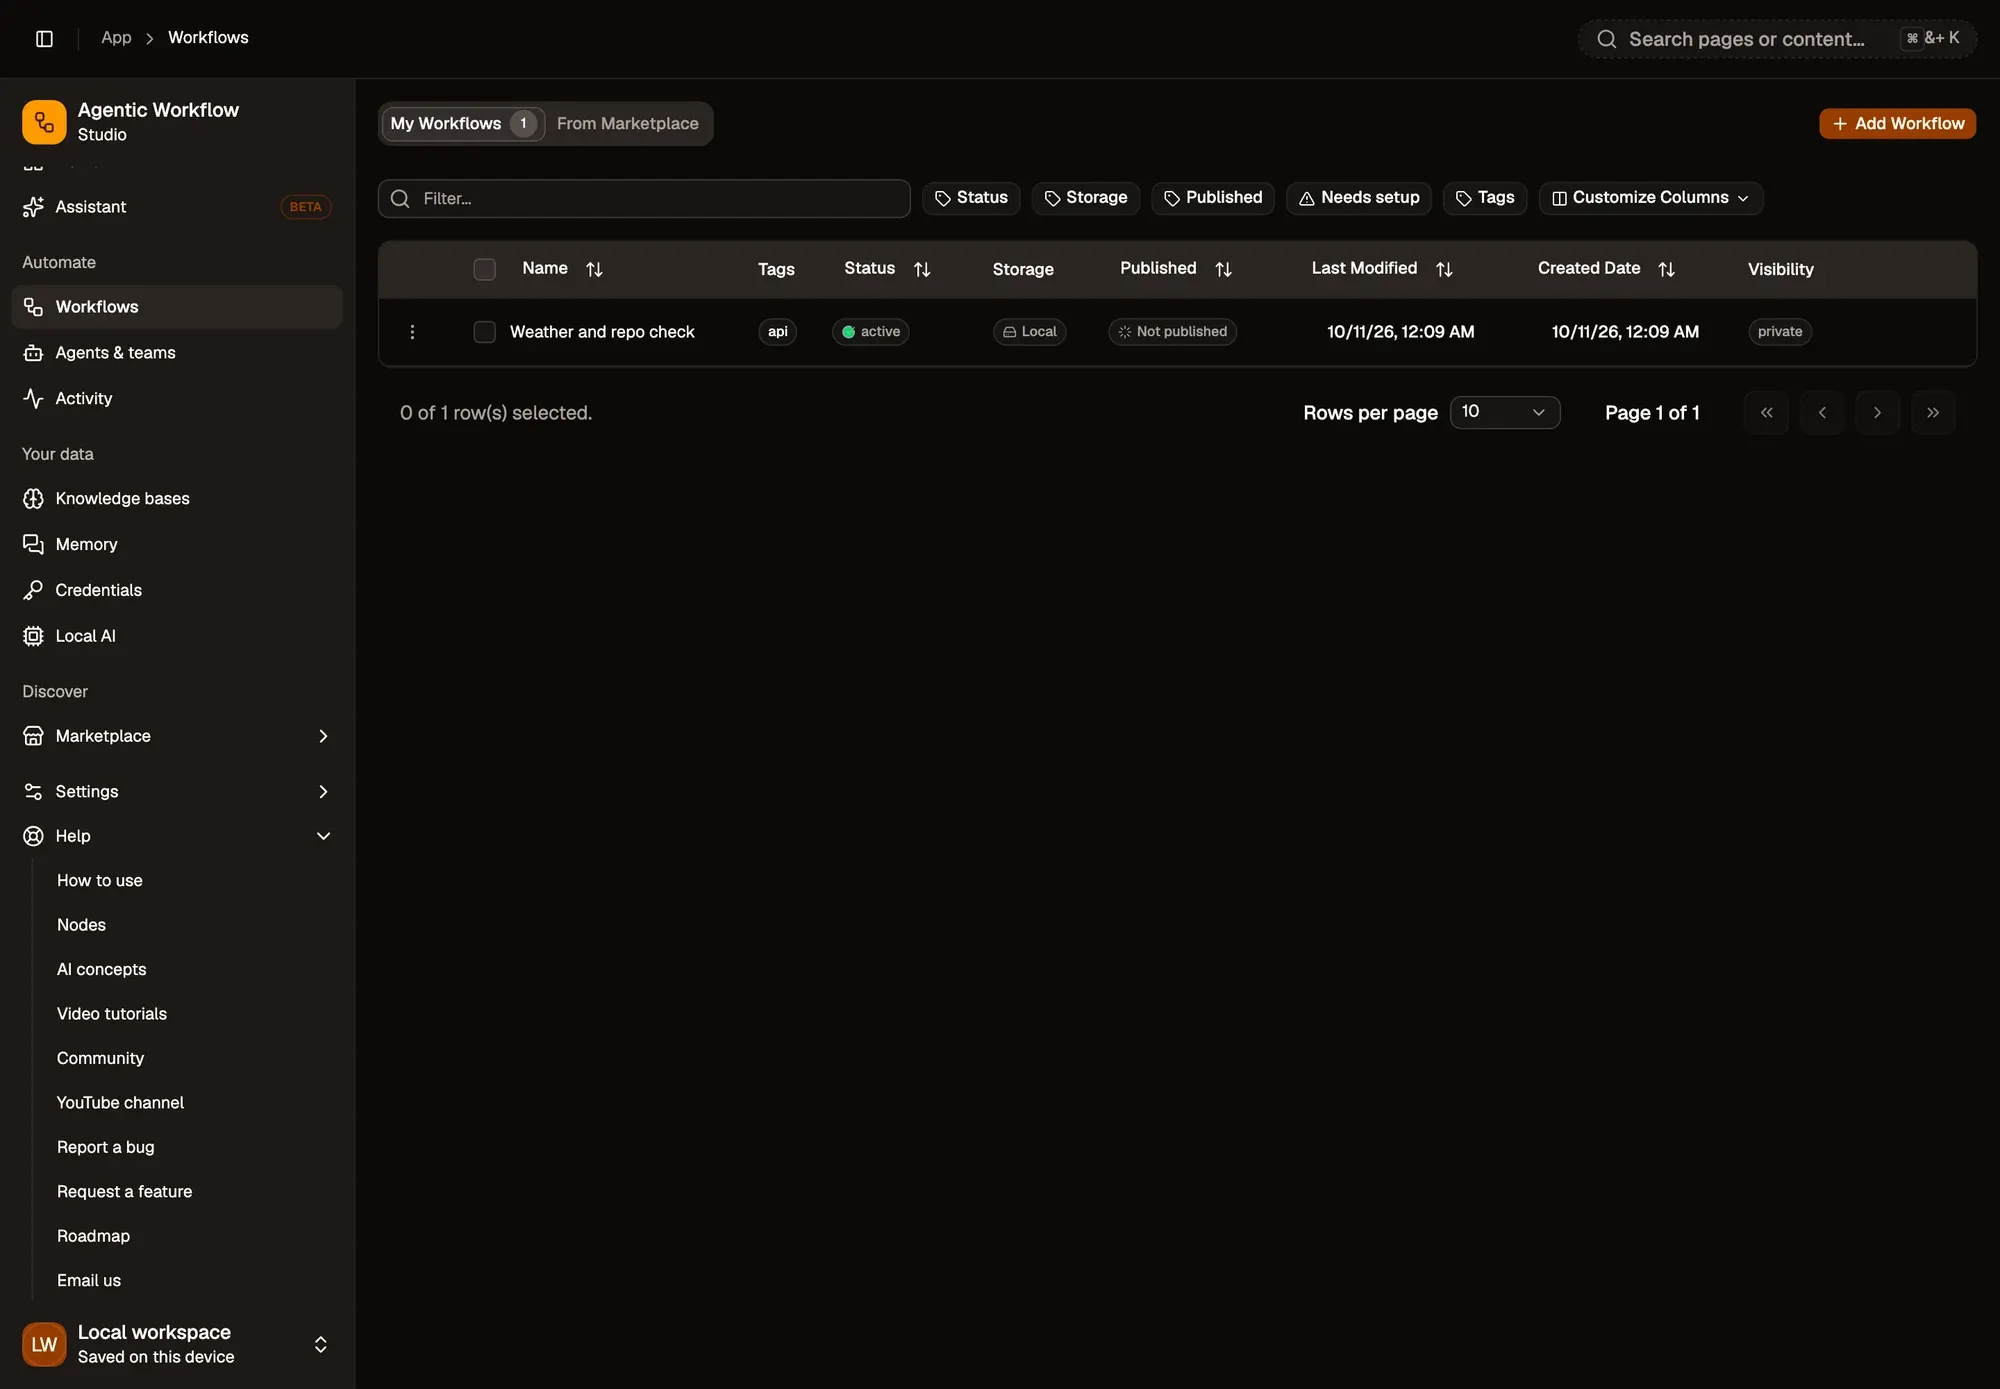This screenshot has height=1389, width=2000.
Task: Sort by Published column arrows
Action: click(x=1223, y=269)
